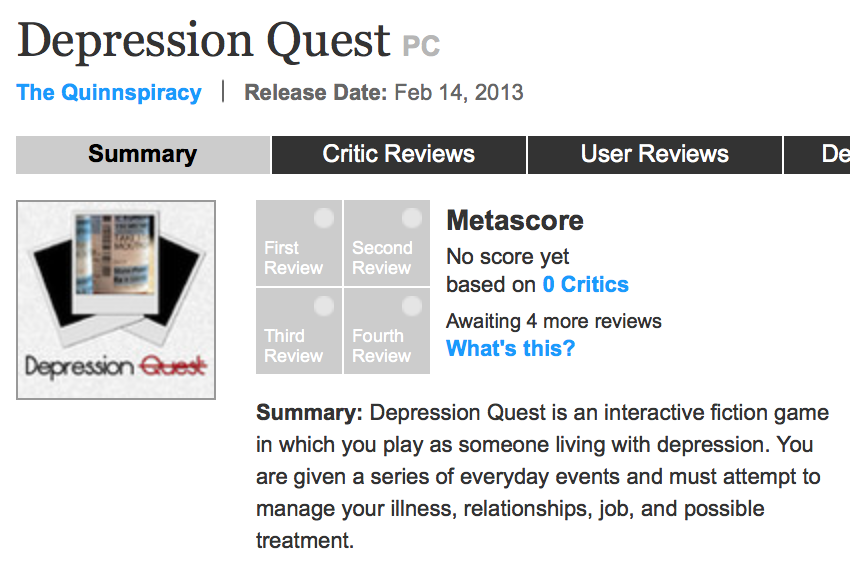
Task: Click the PC platform label
Action: tap(421, 47)
